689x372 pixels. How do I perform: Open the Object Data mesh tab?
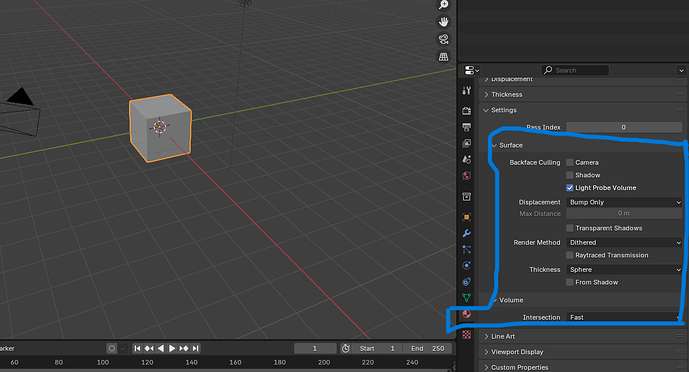coord(467,298)
